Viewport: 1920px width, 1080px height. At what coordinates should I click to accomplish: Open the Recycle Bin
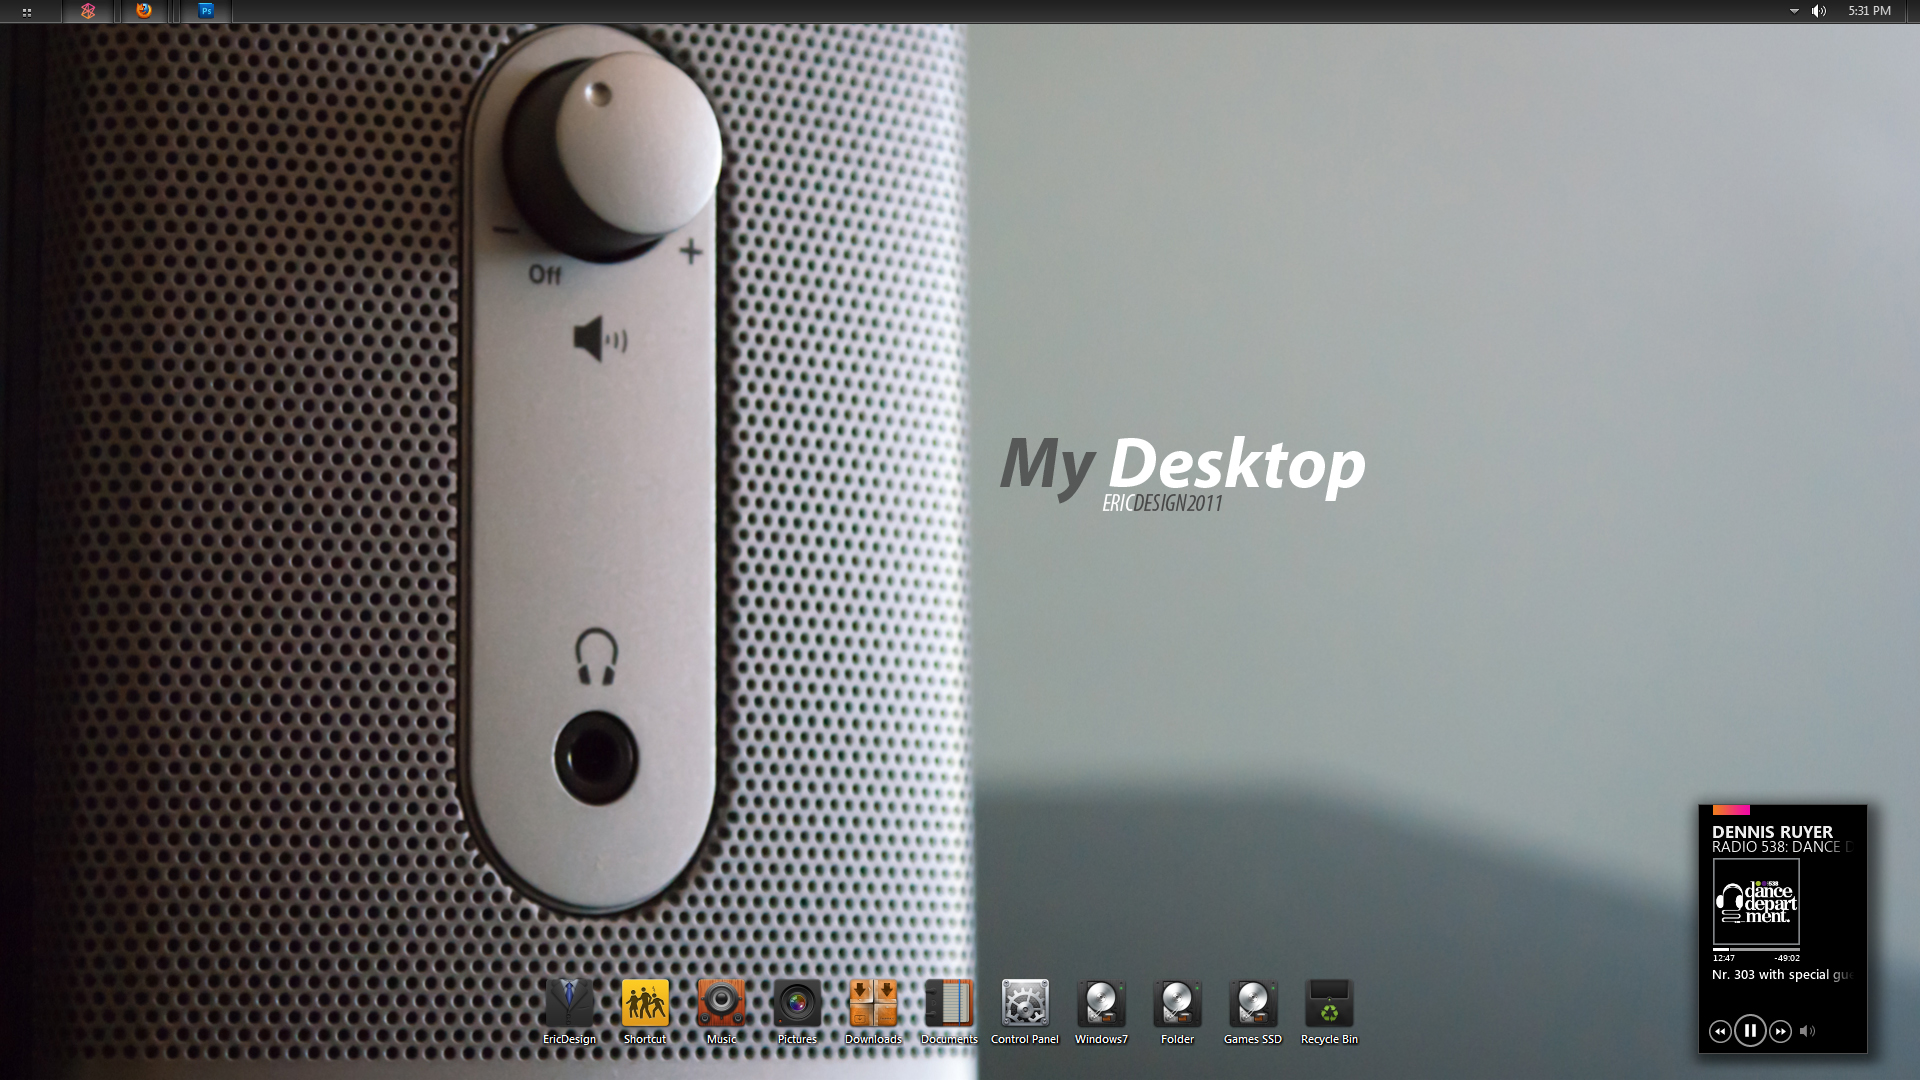[x=1329, y=1005]
